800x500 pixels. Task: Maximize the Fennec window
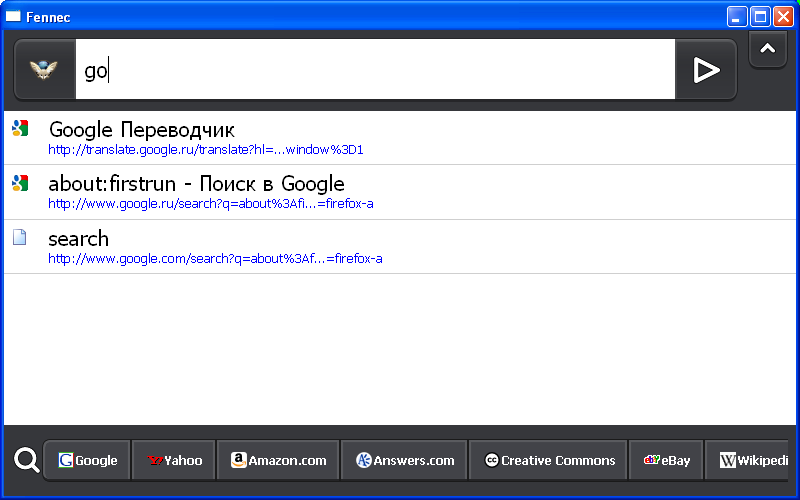point(760,16)
